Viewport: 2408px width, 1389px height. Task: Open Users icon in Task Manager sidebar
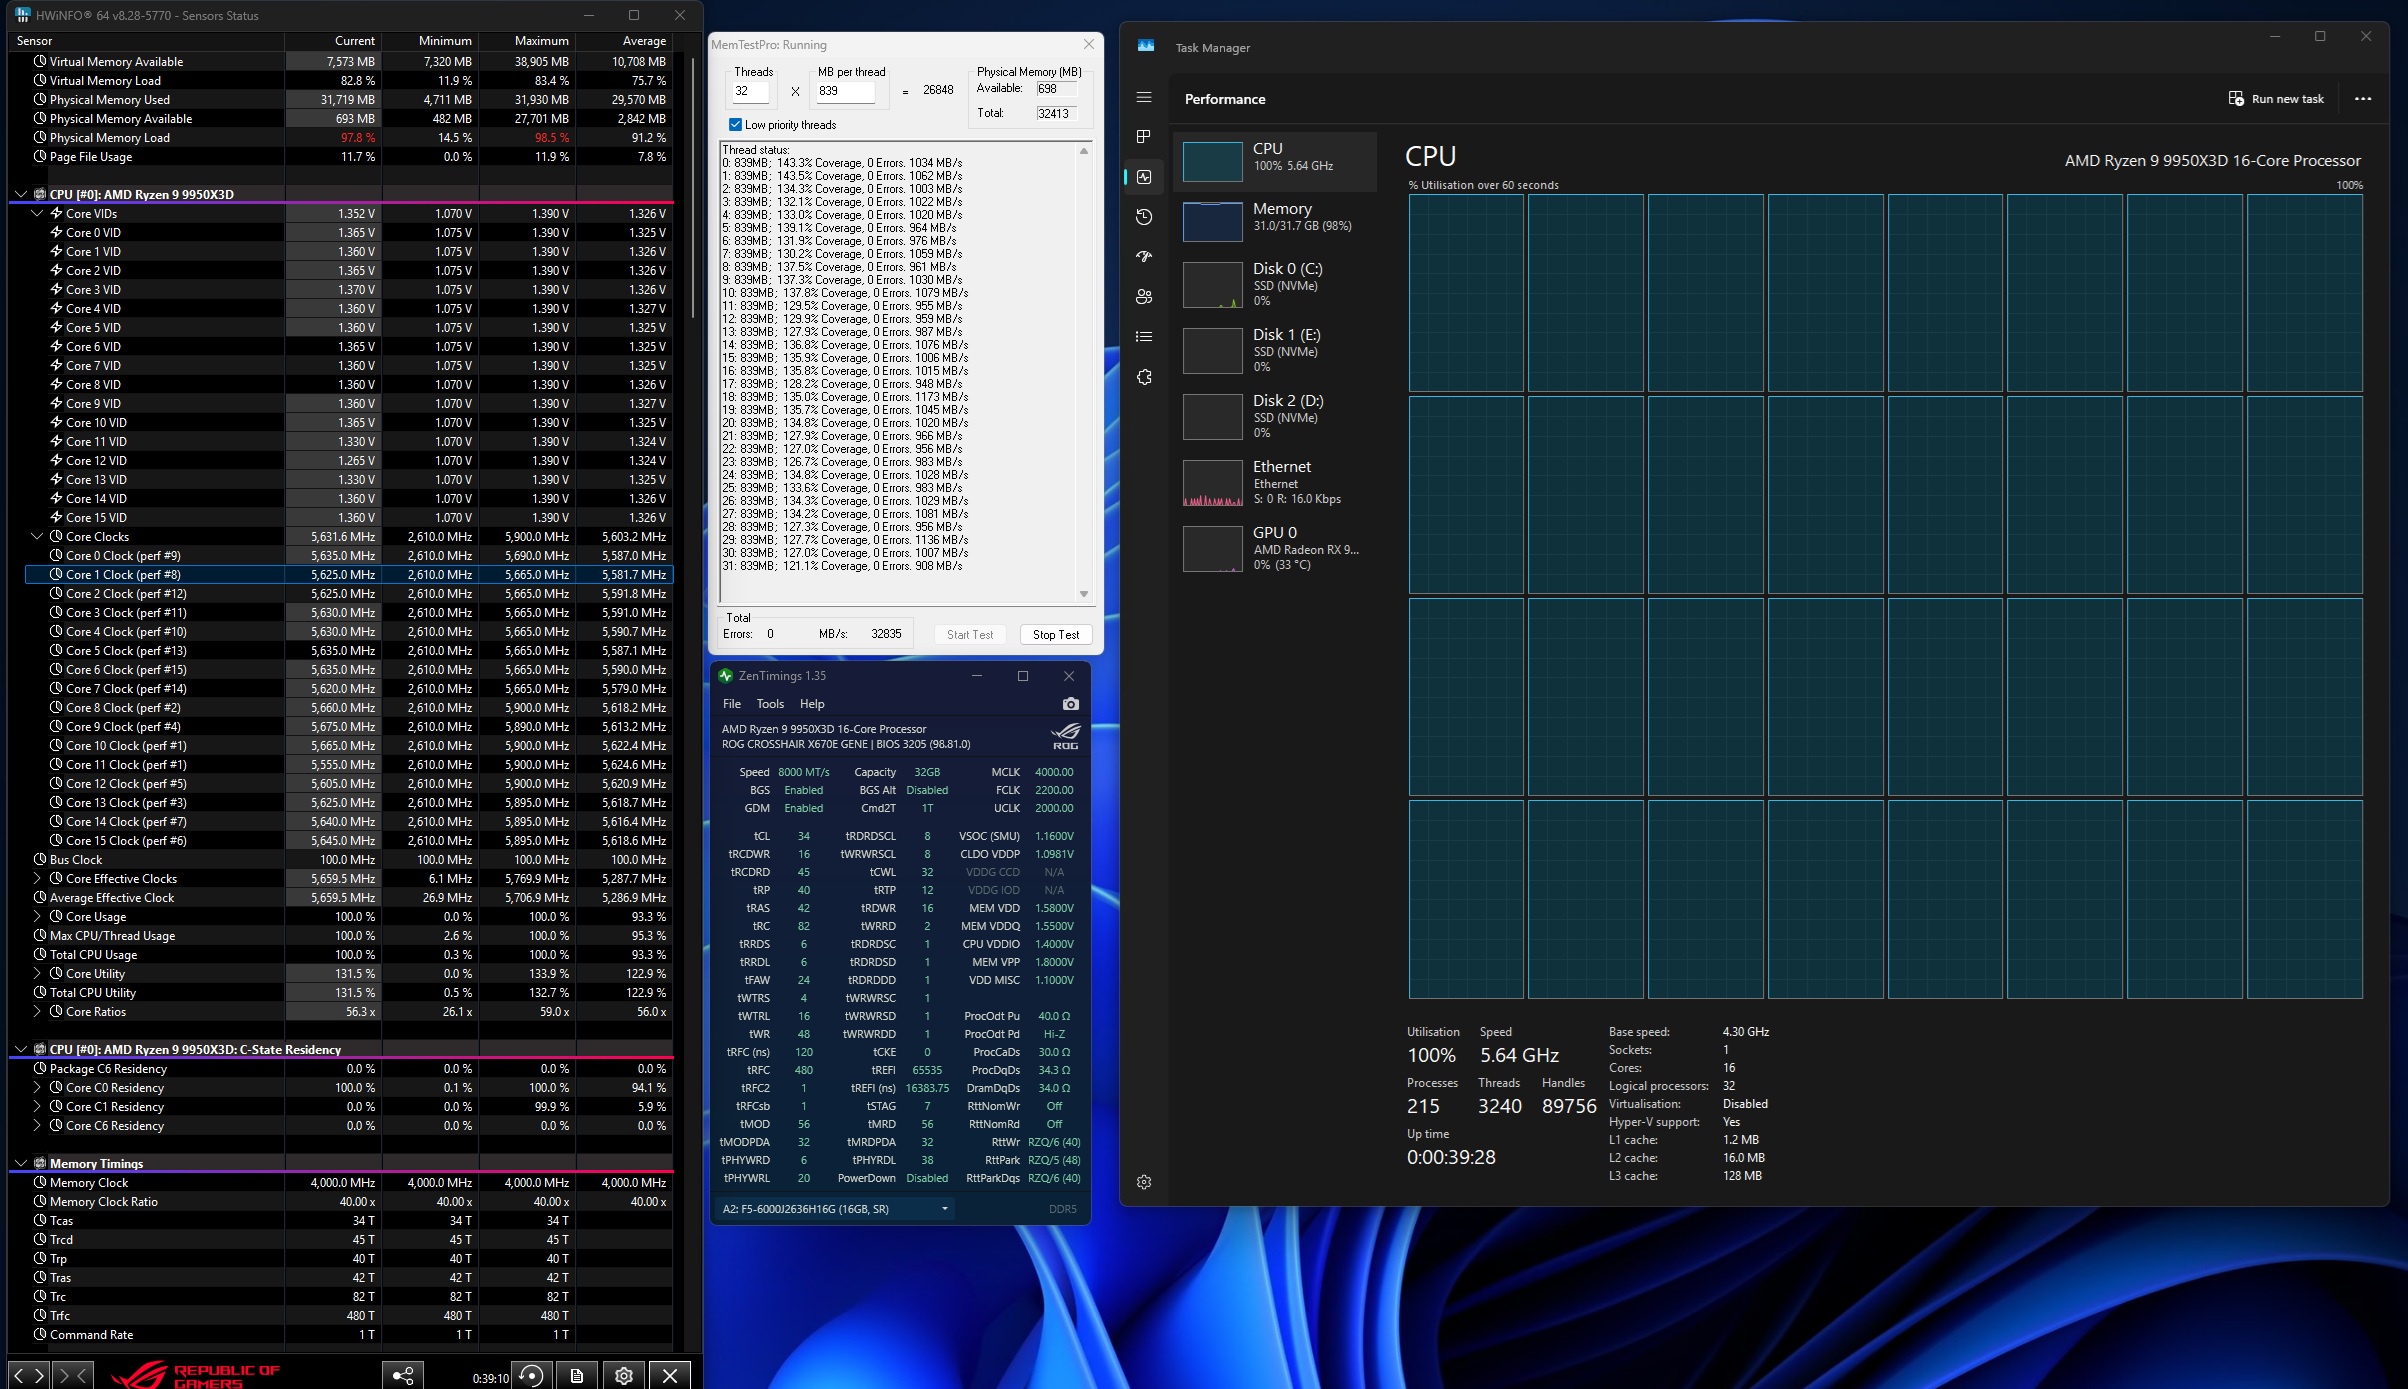(x=1145, y=297)
